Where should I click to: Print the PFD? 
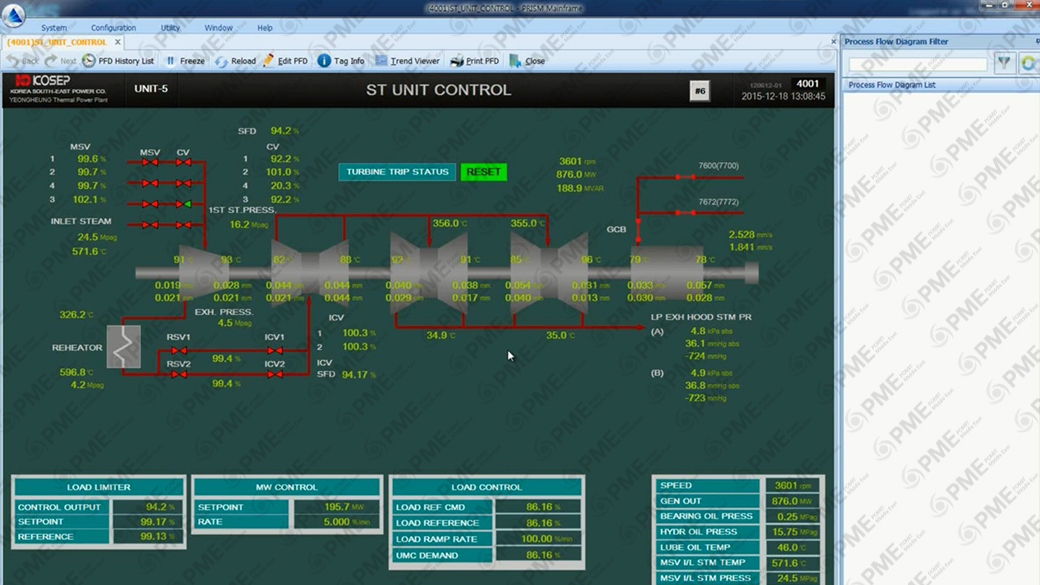click(x=474, y=60)
